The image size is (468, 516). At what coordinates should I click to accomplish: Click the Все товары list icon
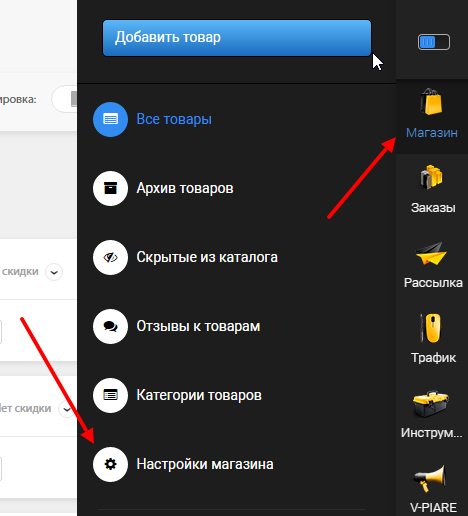click(x=110, y=119)
